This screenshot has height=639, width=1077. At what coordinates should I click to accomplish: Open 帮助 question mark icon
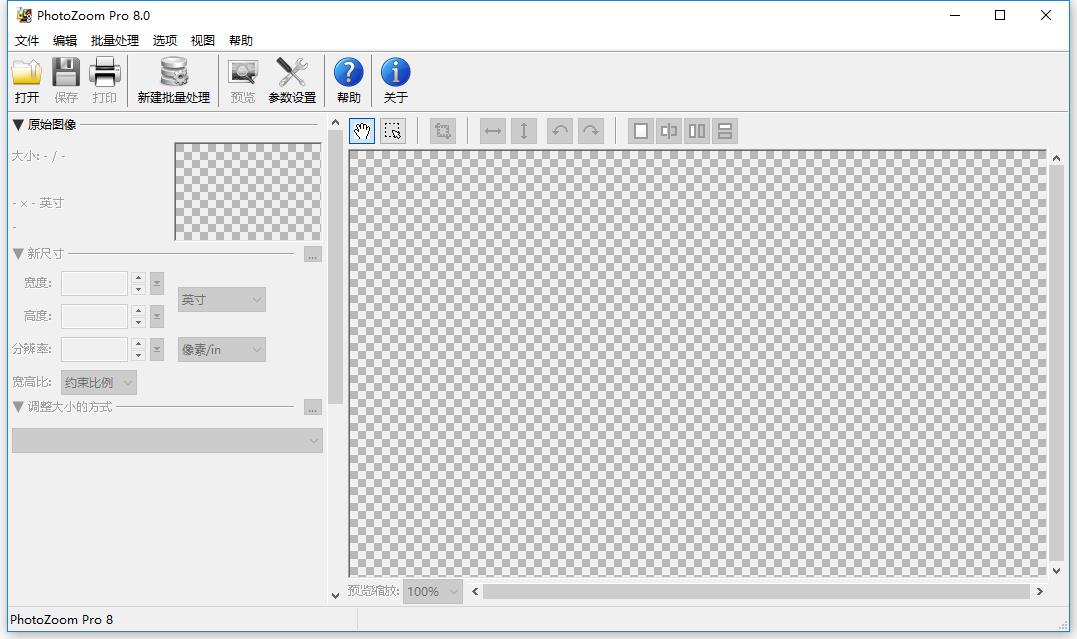pos(349,81)
